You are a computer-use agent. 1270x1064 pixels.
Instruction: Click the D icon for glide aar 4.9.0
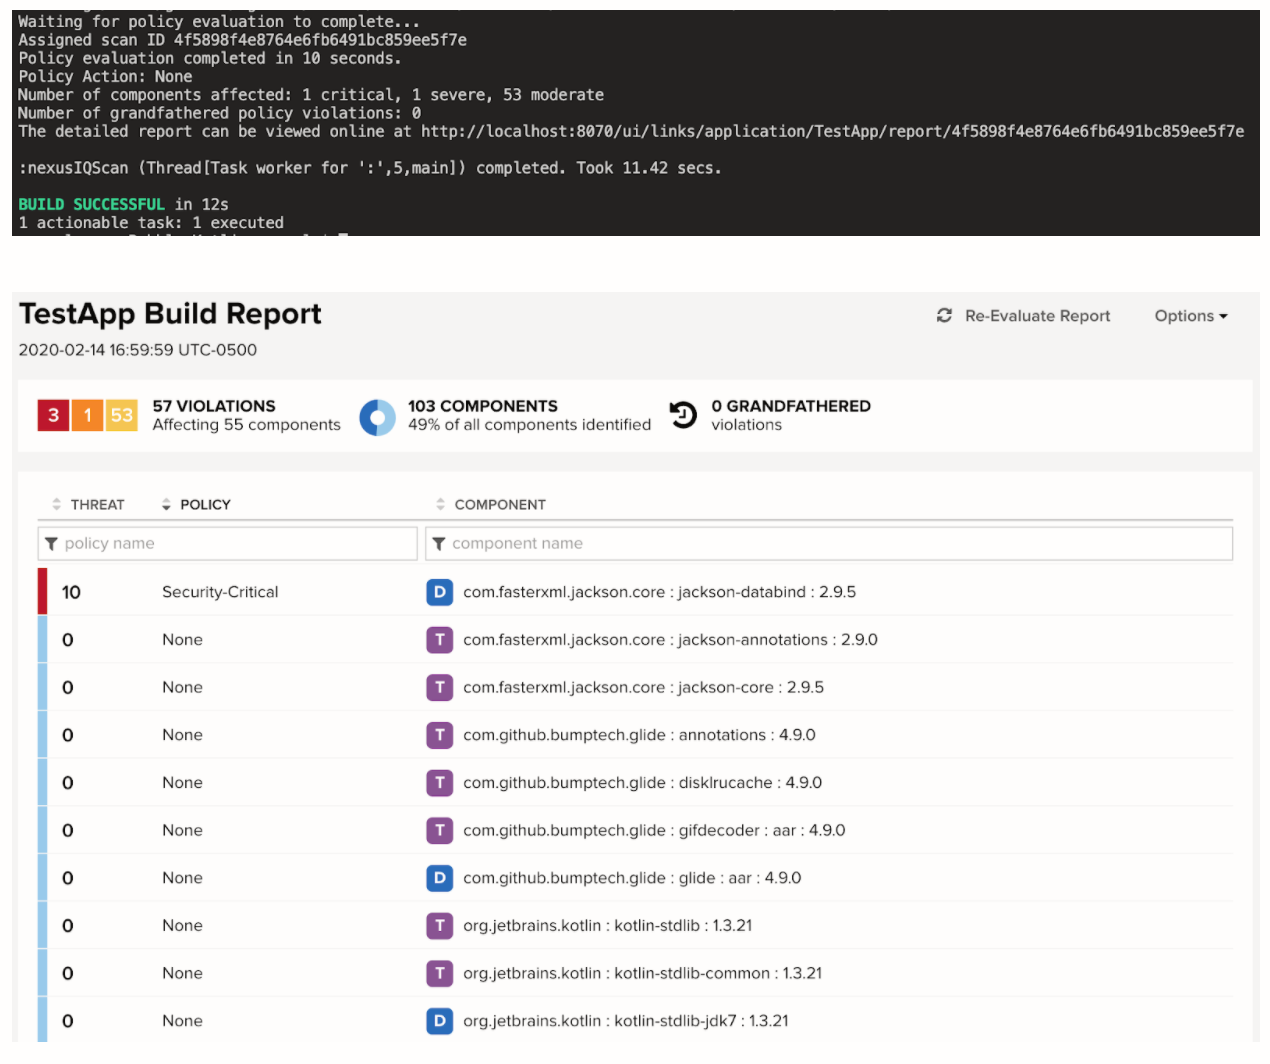click(x=439, y=878)
